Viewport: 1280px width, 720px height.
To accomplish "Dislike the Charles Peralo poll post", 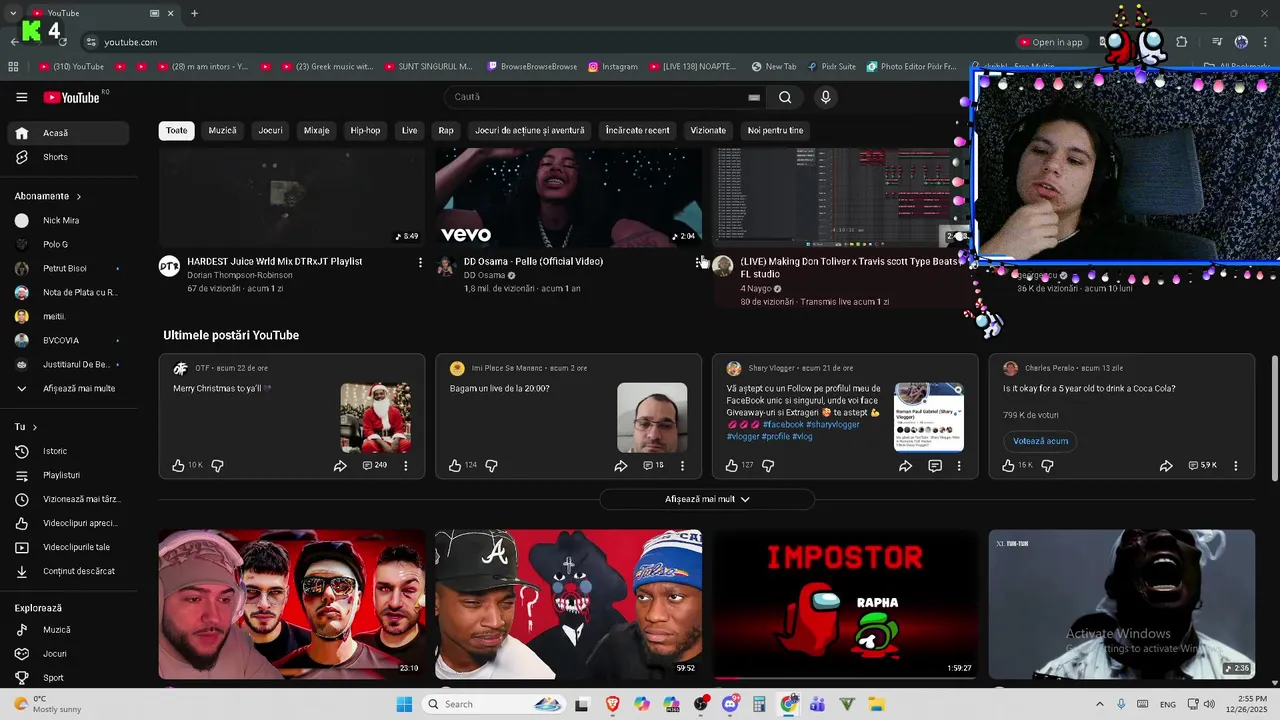I will [x=1047, y=465].
